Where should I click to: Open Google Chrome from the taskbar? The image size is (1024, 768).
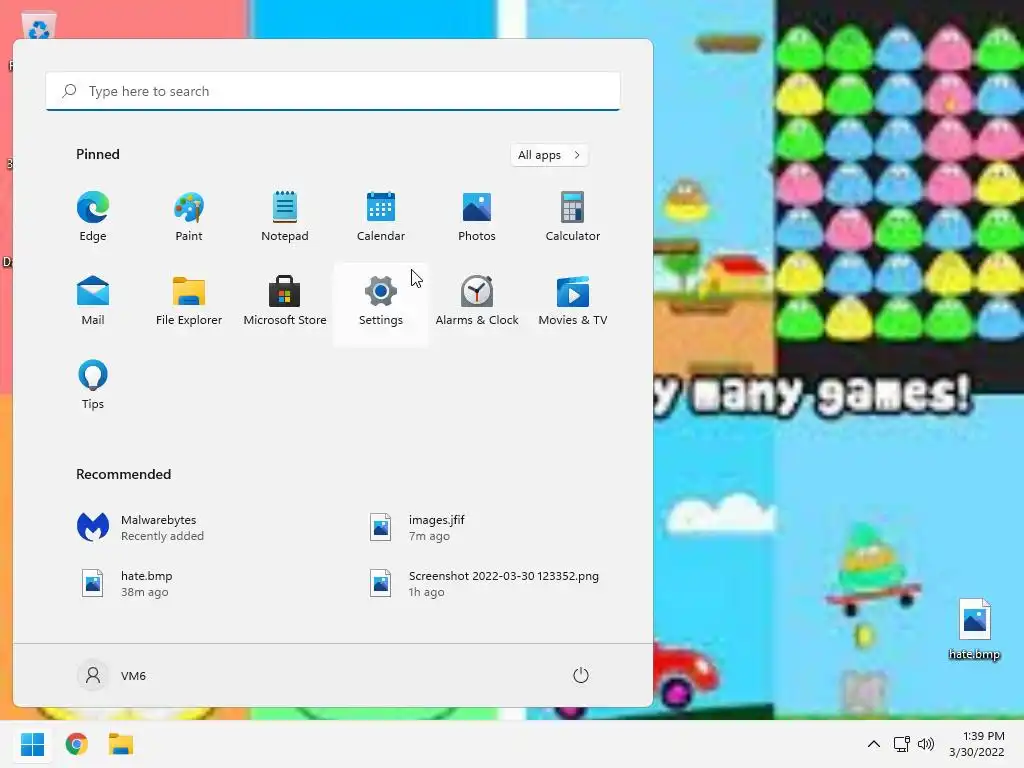tap(77, 744)
